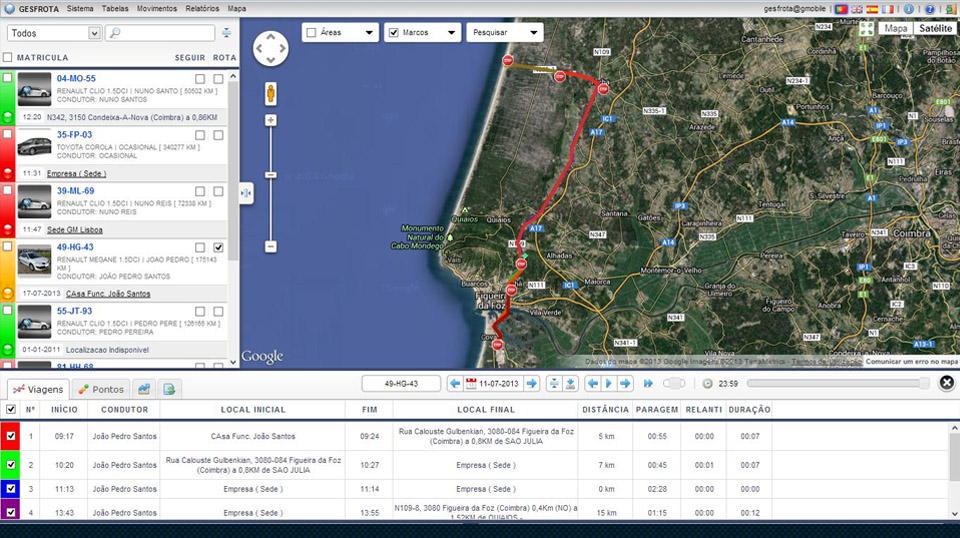Open the help question mark icon
The width and height of the screenshot is (960, 538).
tap(930, 9)
